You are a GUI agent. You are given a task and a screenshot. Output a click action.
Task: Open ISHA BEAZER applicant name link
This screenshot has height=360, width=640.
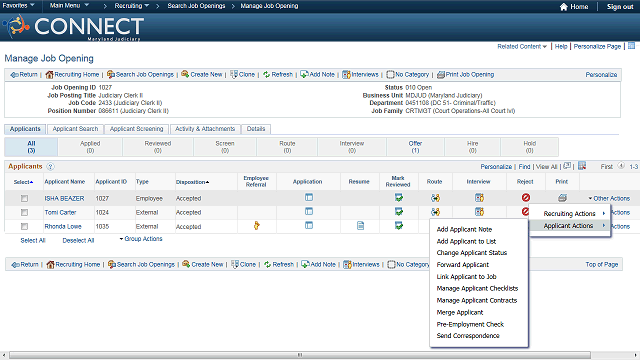tap(64, 198)
